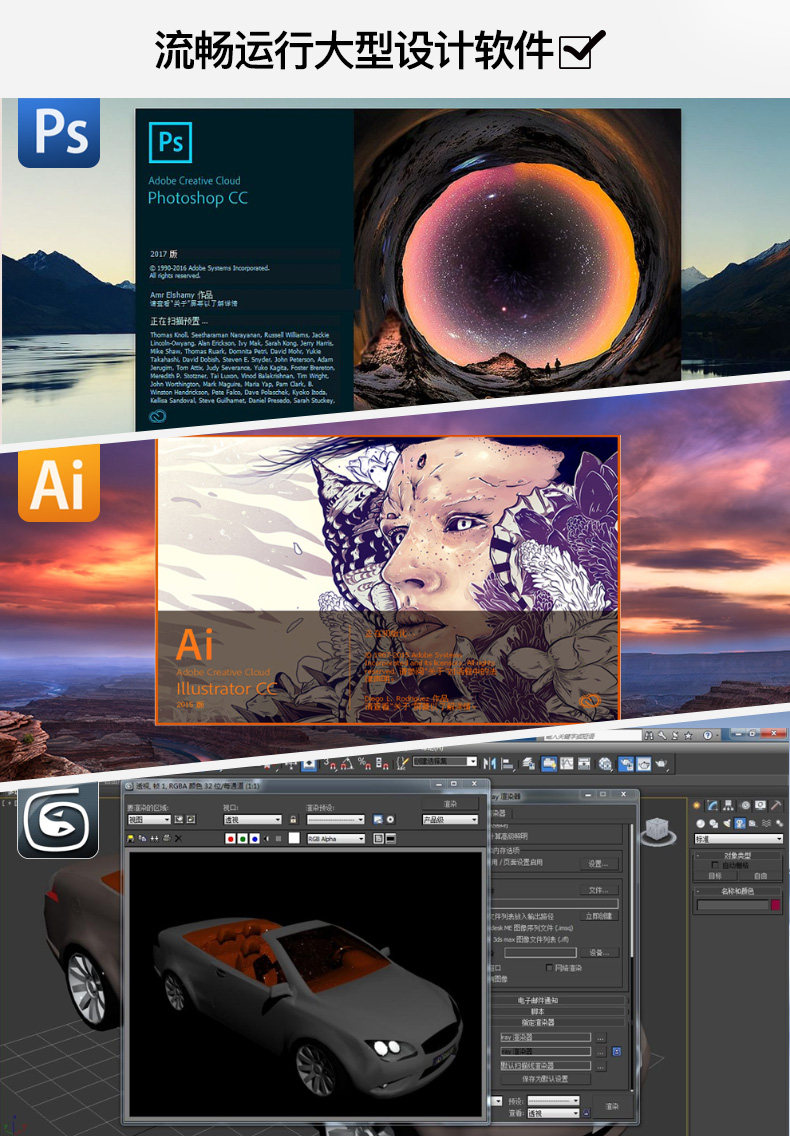Click the red object color swatch
The height and width of the screenshot is (1136, 790).
click(x=776, y=905)
